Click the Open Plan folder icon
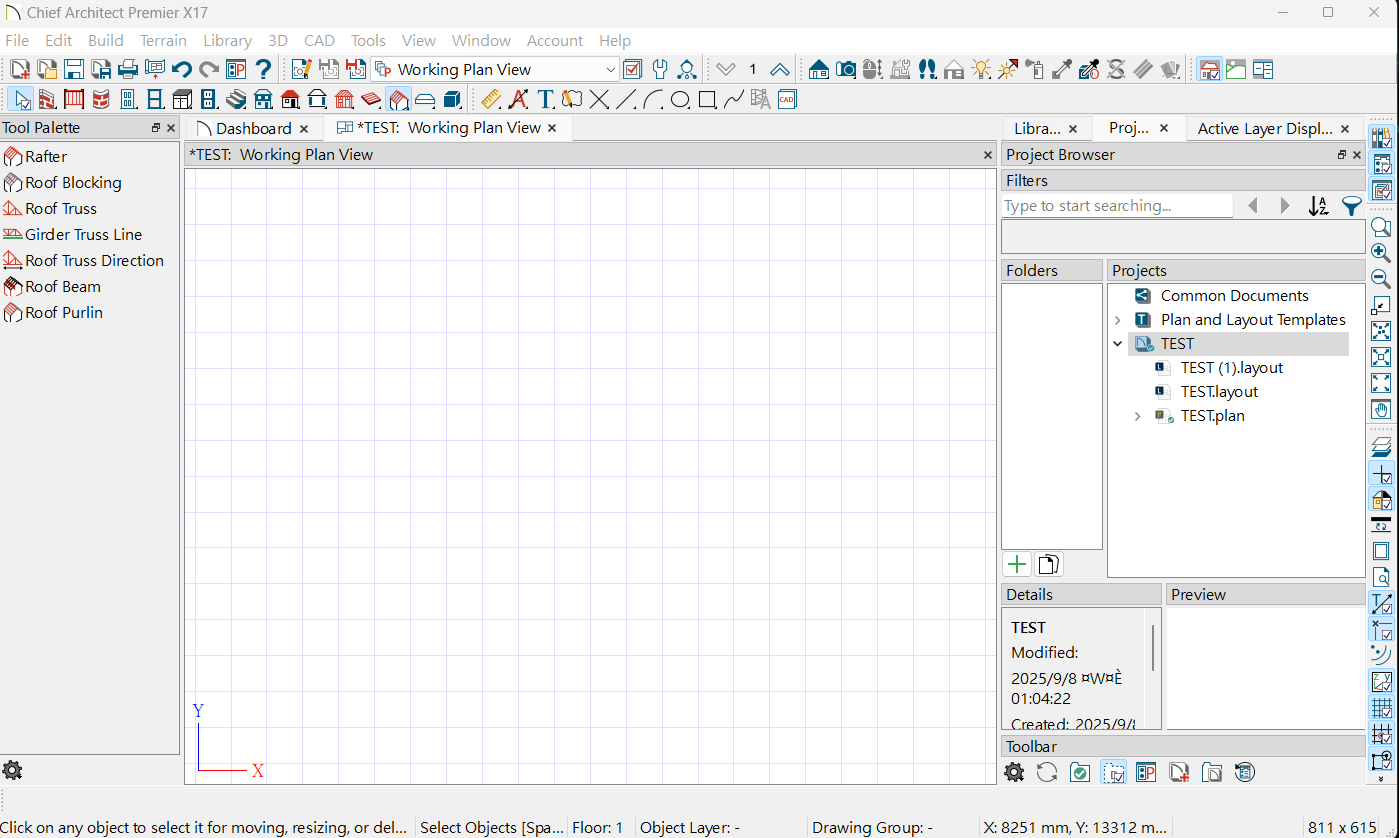Viewport: 1399px width, 838px height. pos(47,69)
